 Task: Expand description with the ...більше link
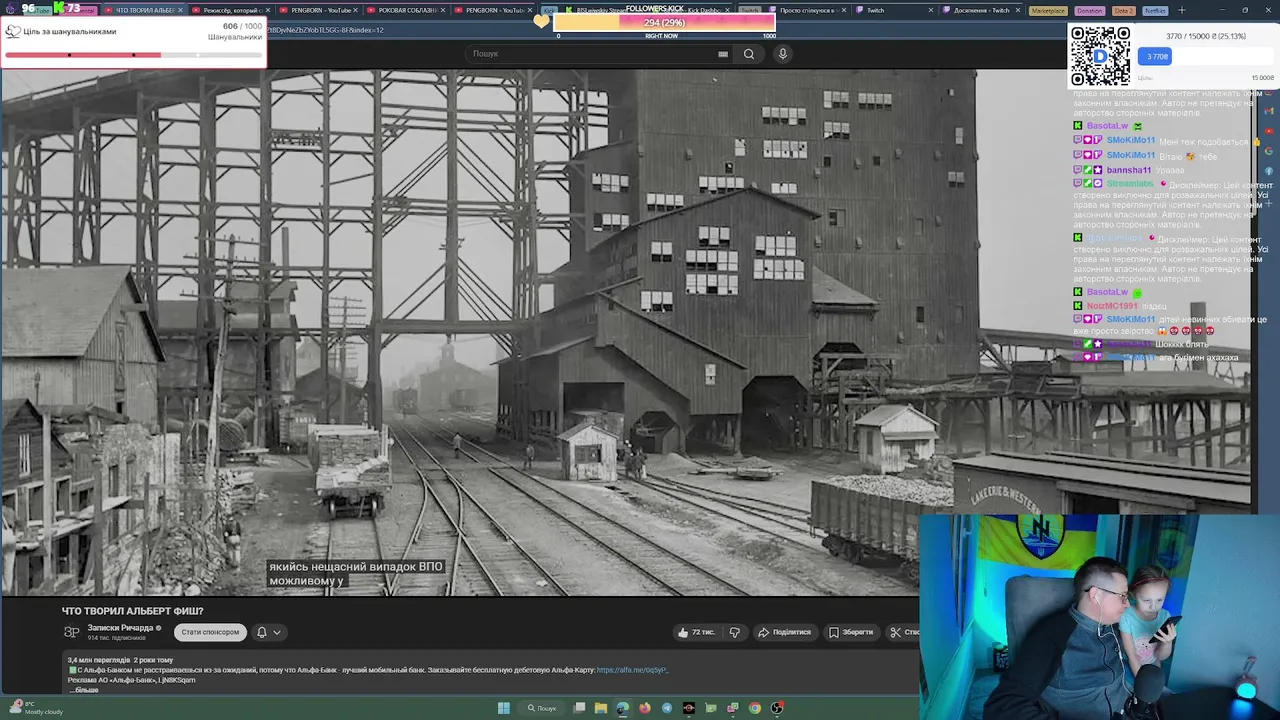[x=83, y=690]
